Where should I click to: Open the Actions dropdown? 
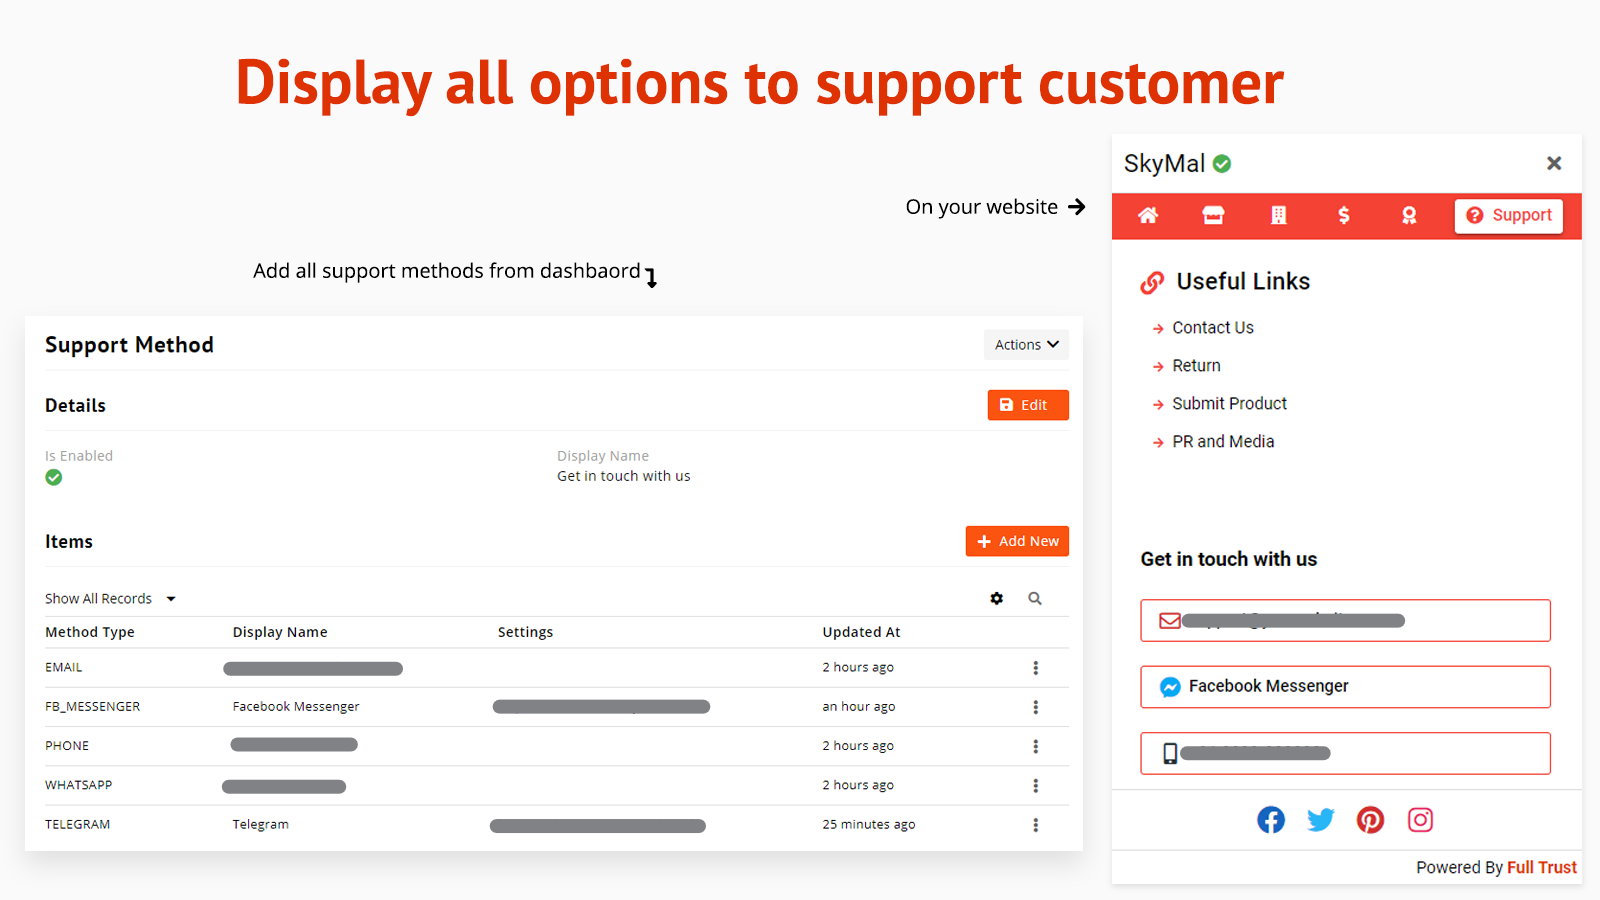tap(1026, 344)
